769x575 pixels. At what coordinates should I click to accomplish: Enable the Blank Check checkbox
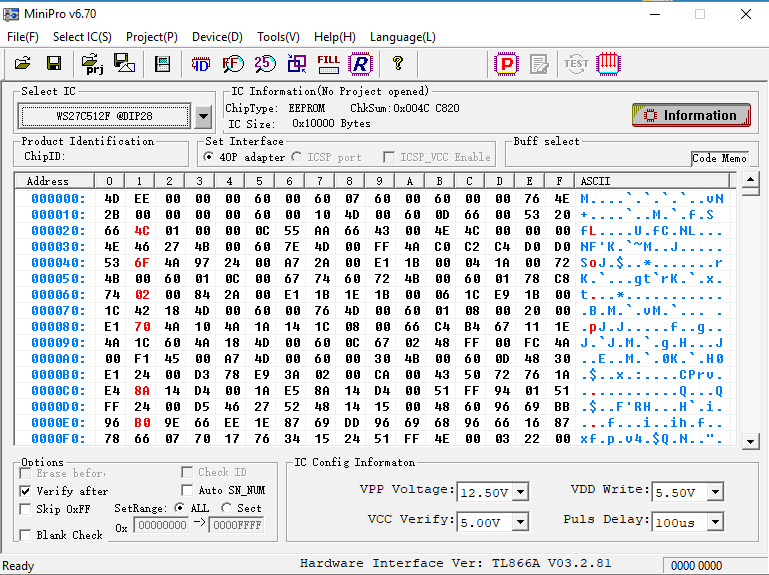(25, 535)
